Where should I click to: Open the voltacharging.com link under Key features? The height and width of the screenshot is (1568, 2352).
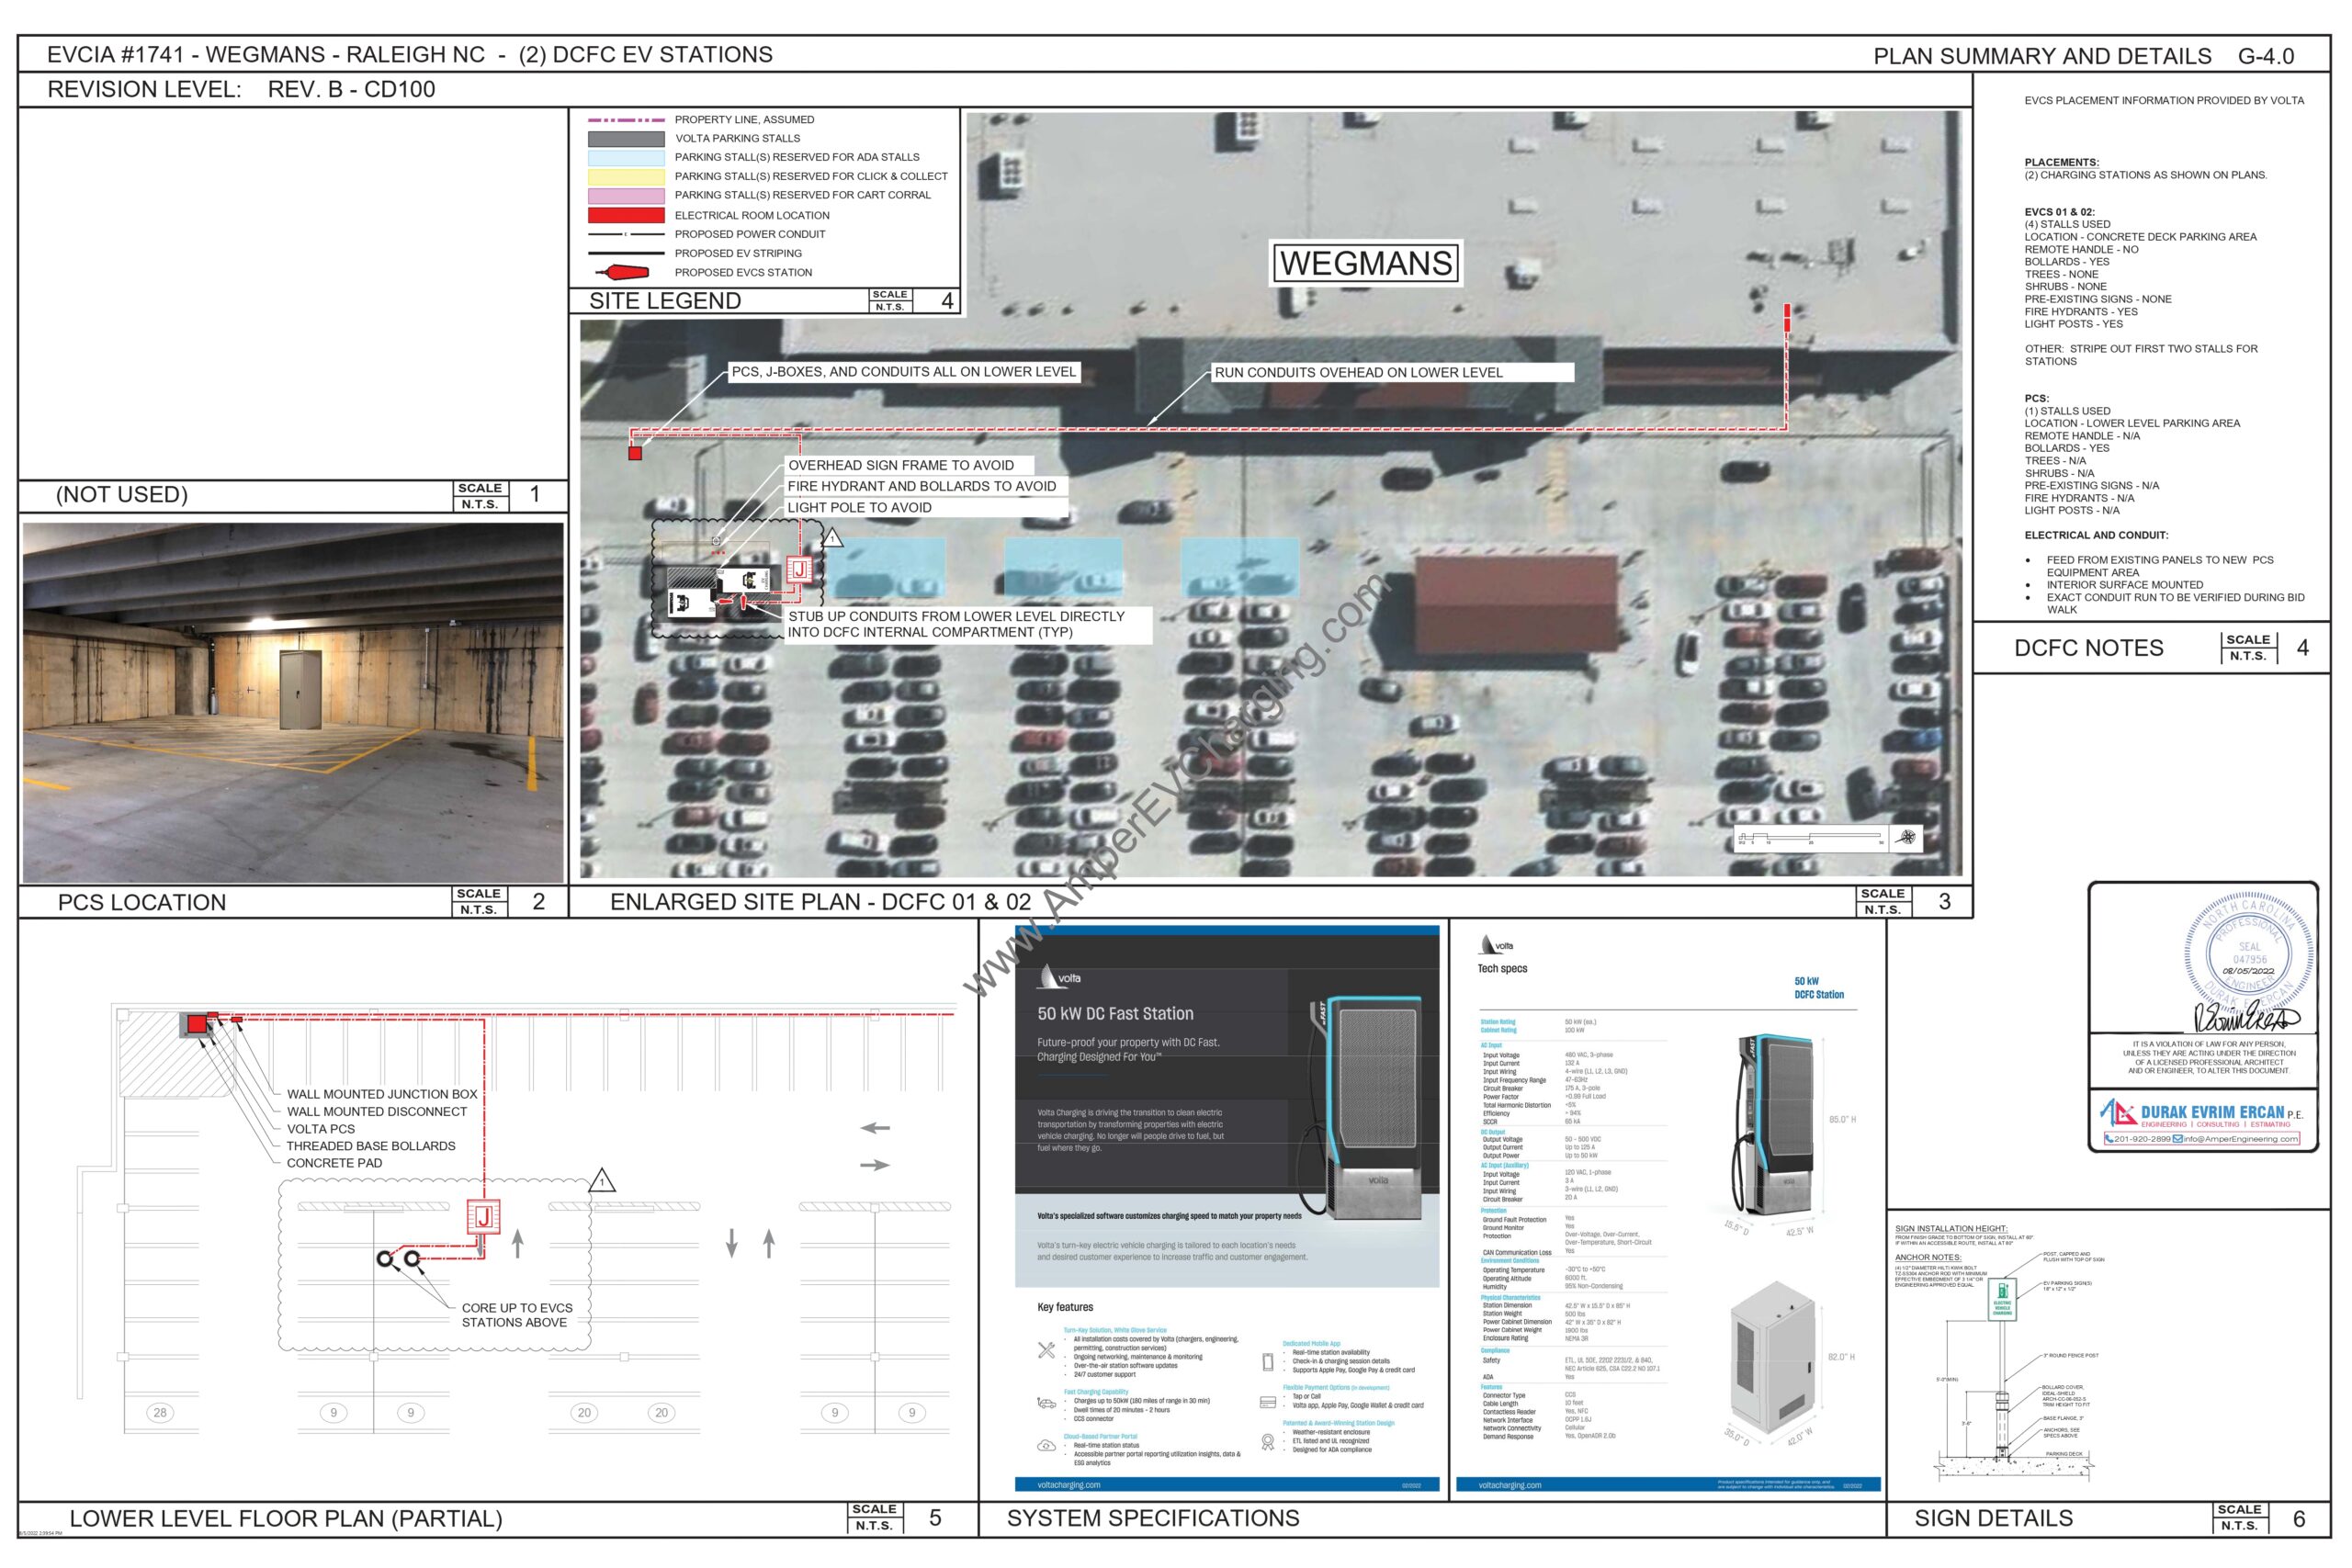1069,1485
